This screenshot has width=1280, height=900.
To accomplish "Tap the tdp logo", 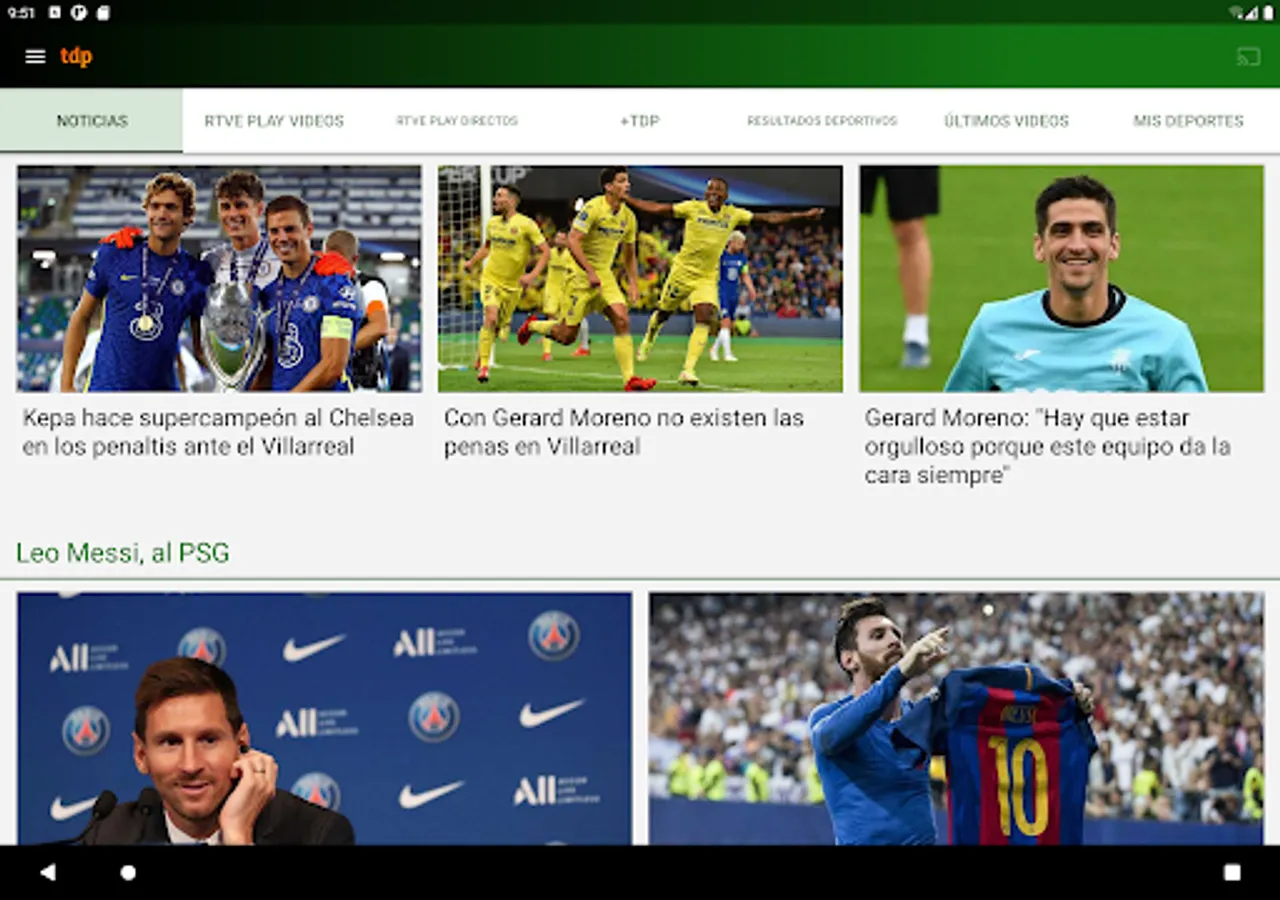I will pos(76,56).
